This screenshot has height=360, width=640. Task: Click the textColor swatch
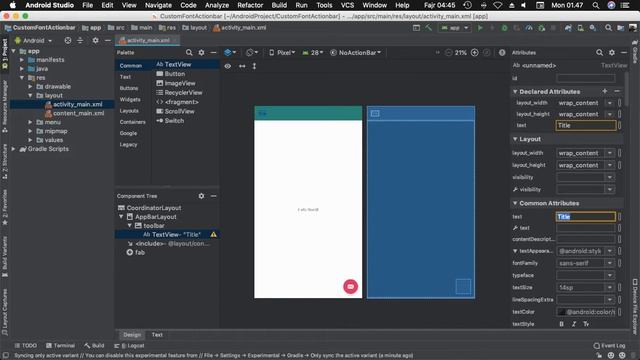pos(562,312)
